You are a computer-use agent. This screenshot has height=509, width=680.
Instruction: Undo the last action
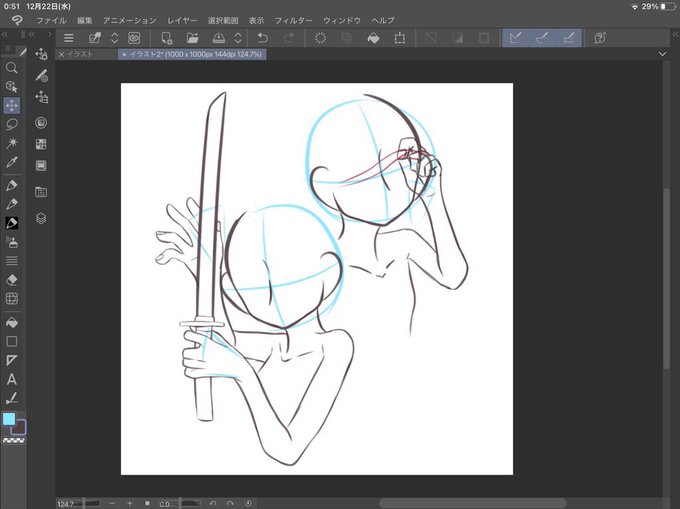262,38
